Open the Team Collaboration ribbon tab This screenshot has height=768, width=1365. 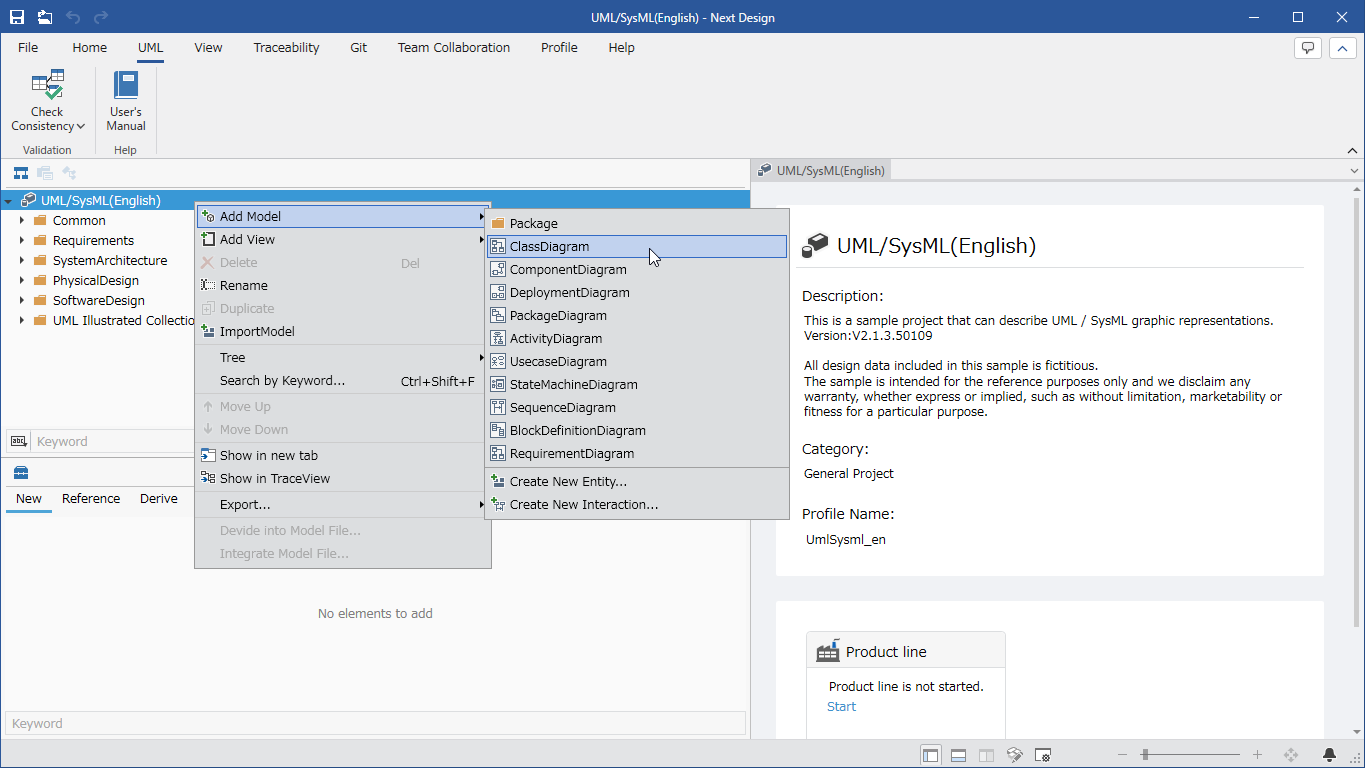point(454,47)
